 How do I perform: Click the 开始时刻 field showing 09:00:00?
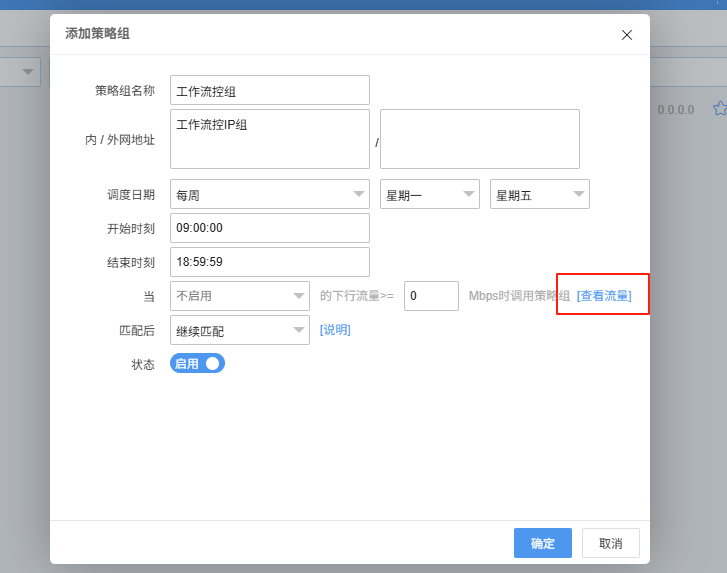[270, 228]
